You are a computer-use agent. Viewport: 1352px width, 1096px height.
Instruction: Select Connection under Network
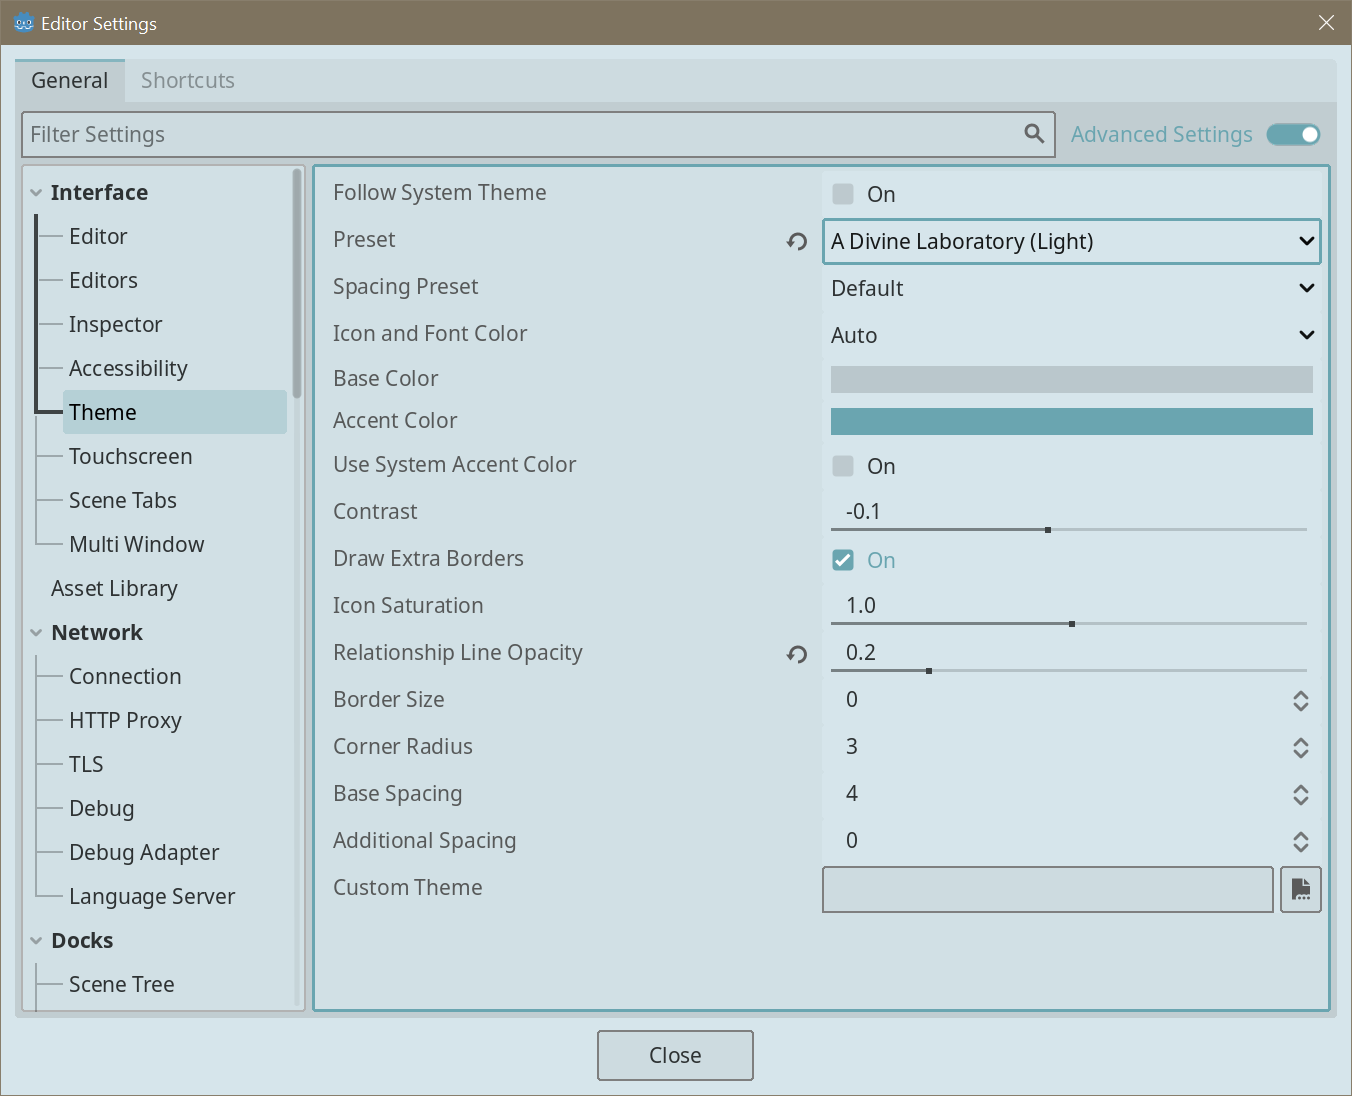tap(125, 676)
